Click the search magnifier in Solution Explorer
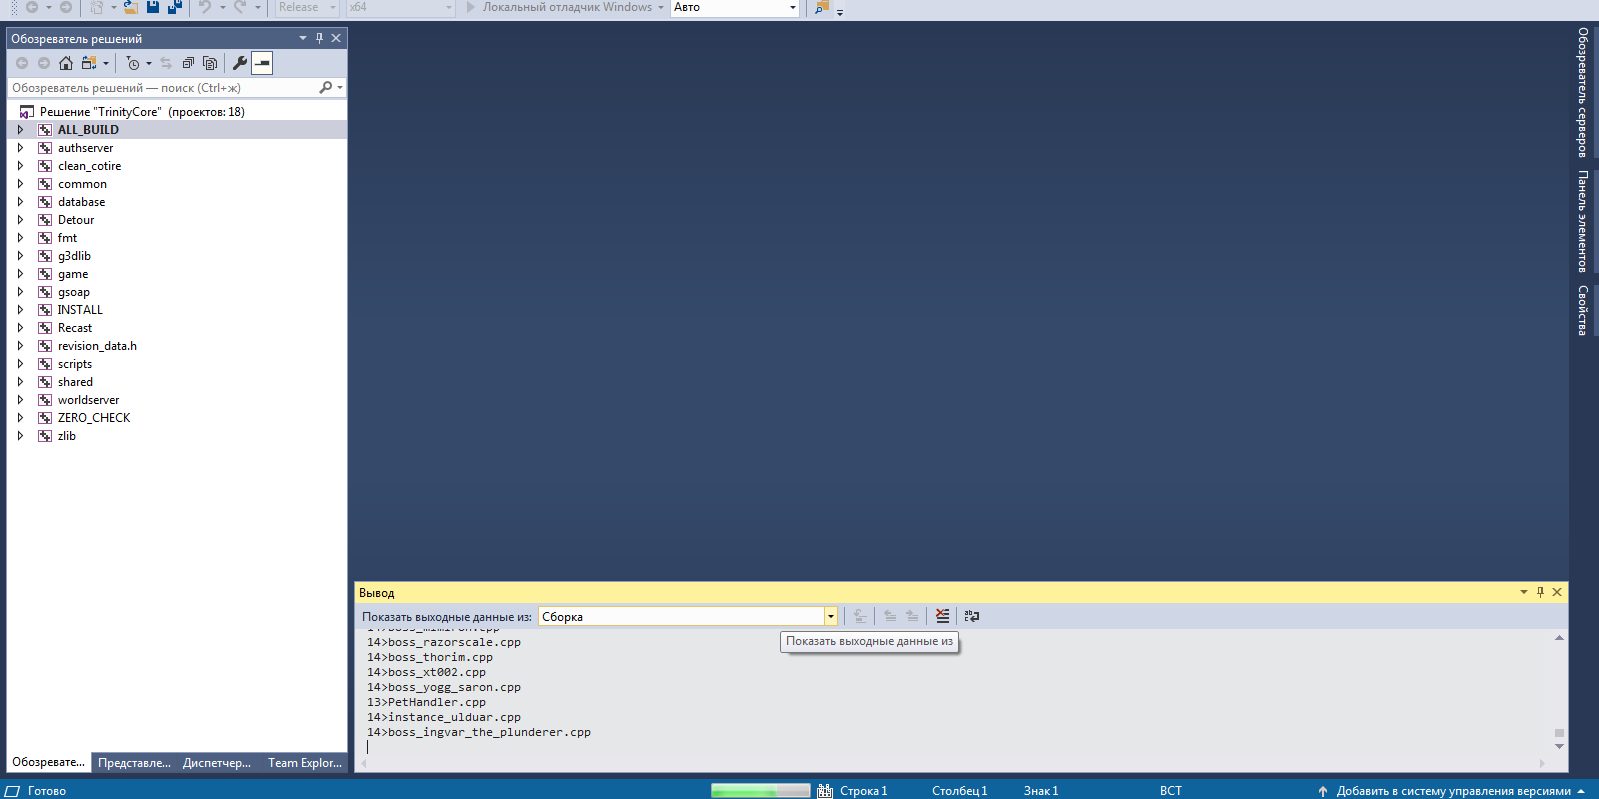Screen dimensions: 1599x799 [325, 88]
